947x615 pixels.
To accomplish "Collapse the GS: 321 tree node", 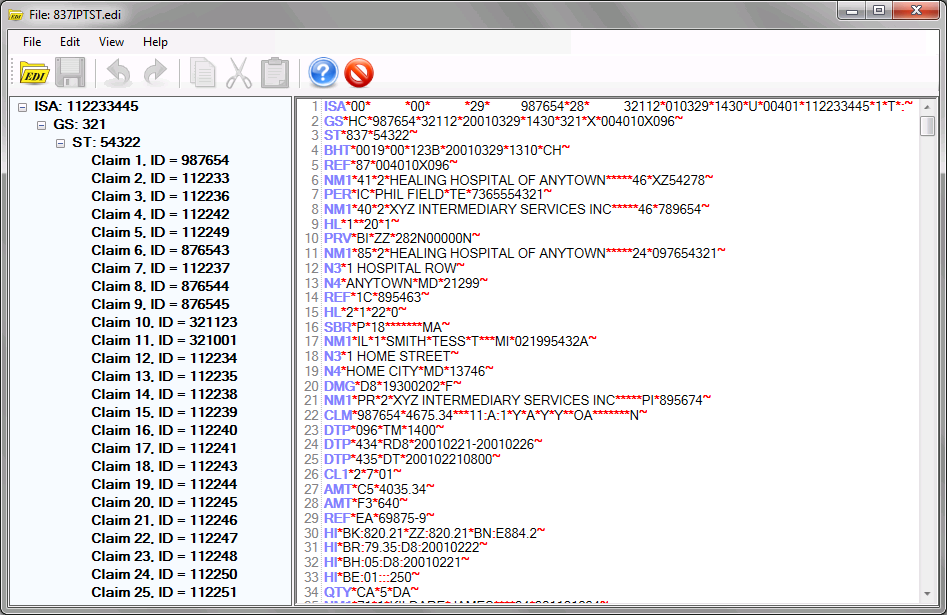I will (x=41, y=125).
